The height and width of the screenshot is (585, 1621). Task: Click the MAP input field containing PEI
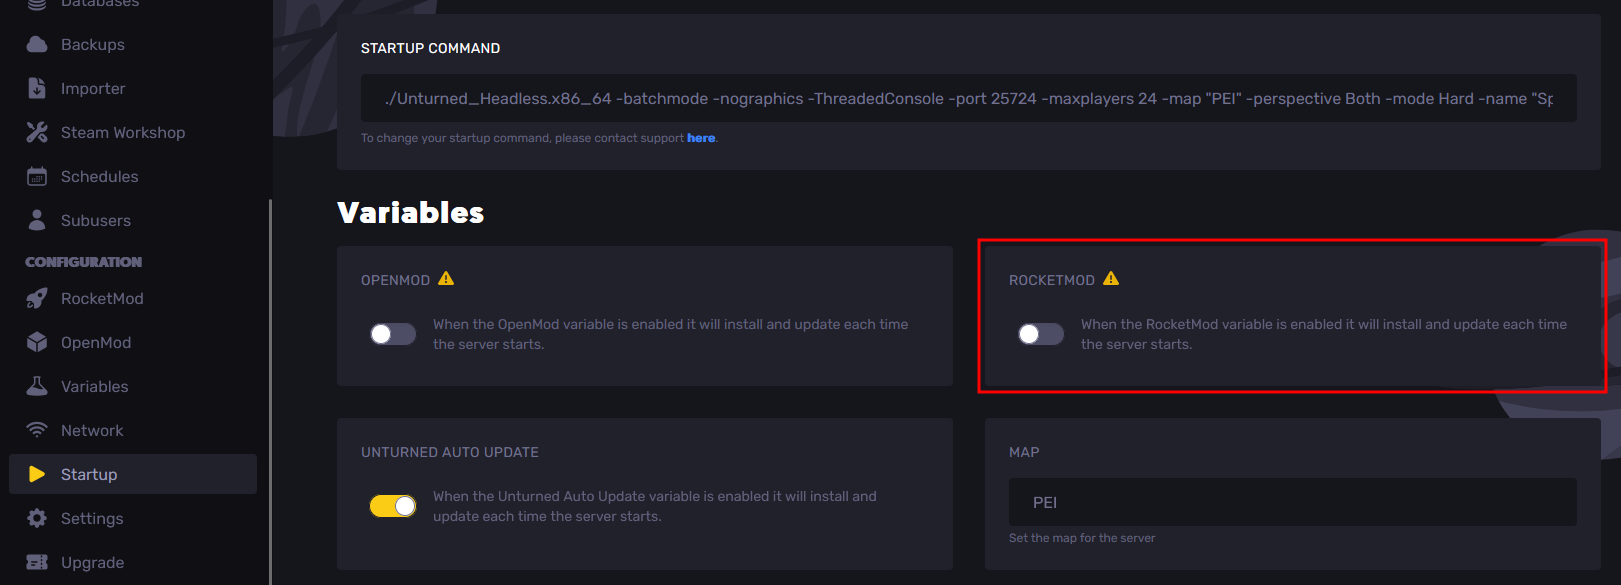click(x=1293, y=502)
